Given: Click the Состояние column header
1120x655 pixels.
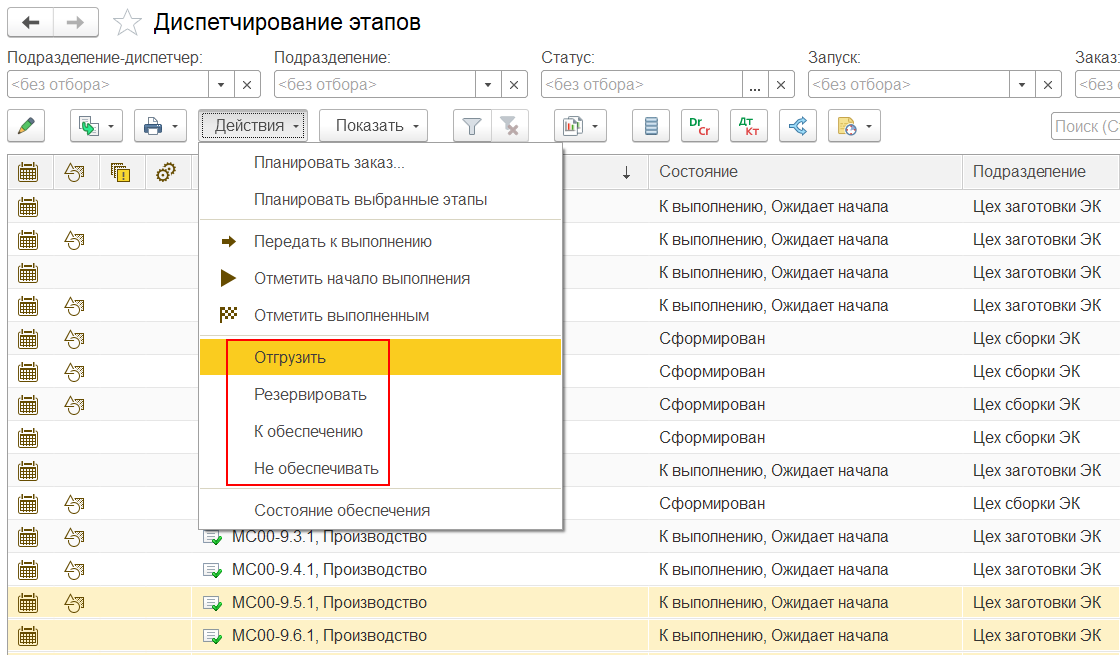Looking at the screenshot, I should [698, 172].
